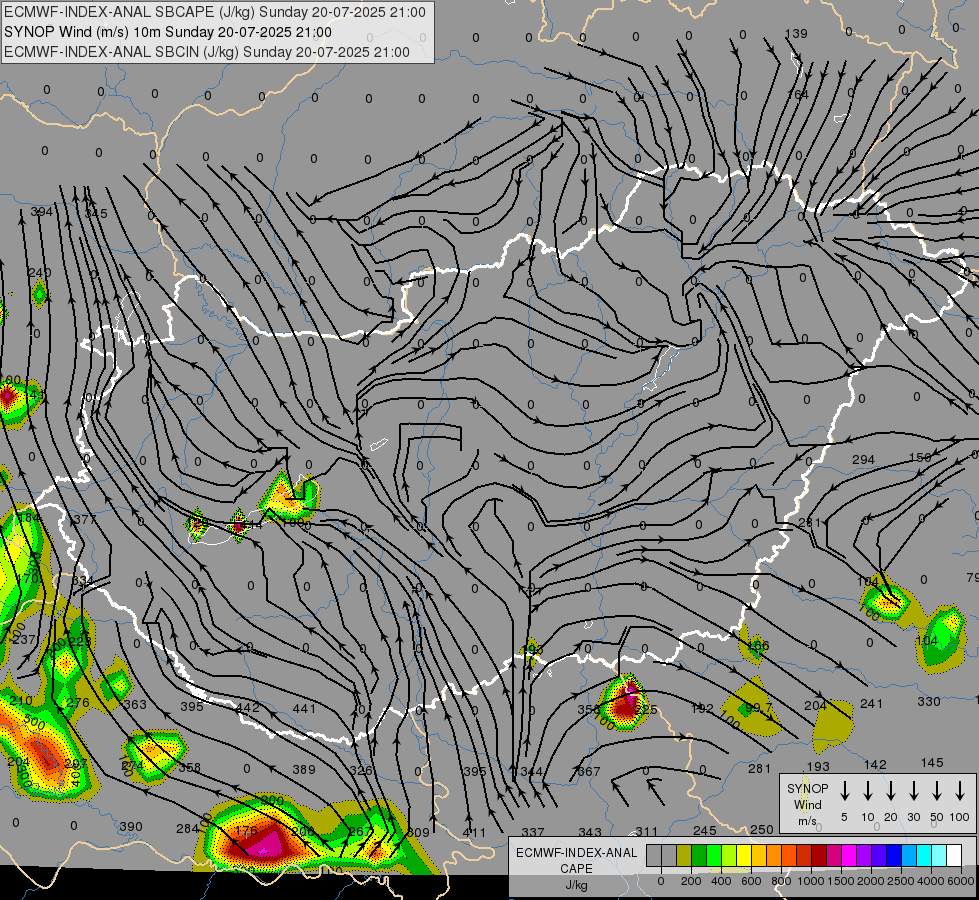Click the map value 166
Screen dimensions: 979x900
coord(758,645)
